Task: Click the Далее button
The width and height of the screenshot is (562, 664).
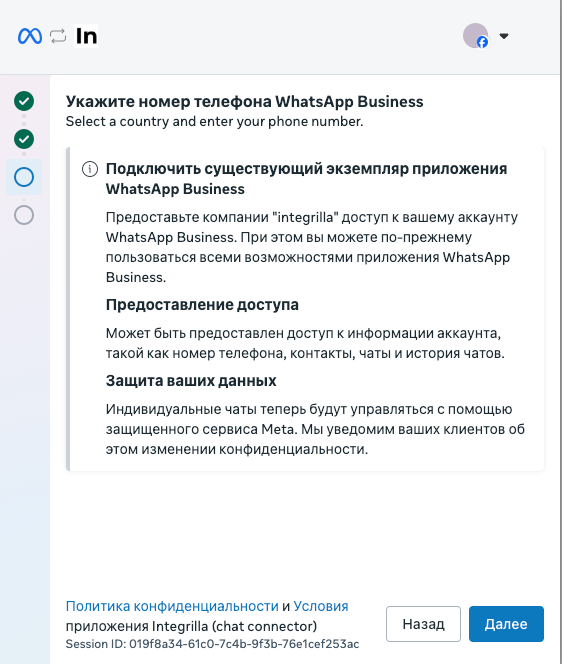Action: 506,624
